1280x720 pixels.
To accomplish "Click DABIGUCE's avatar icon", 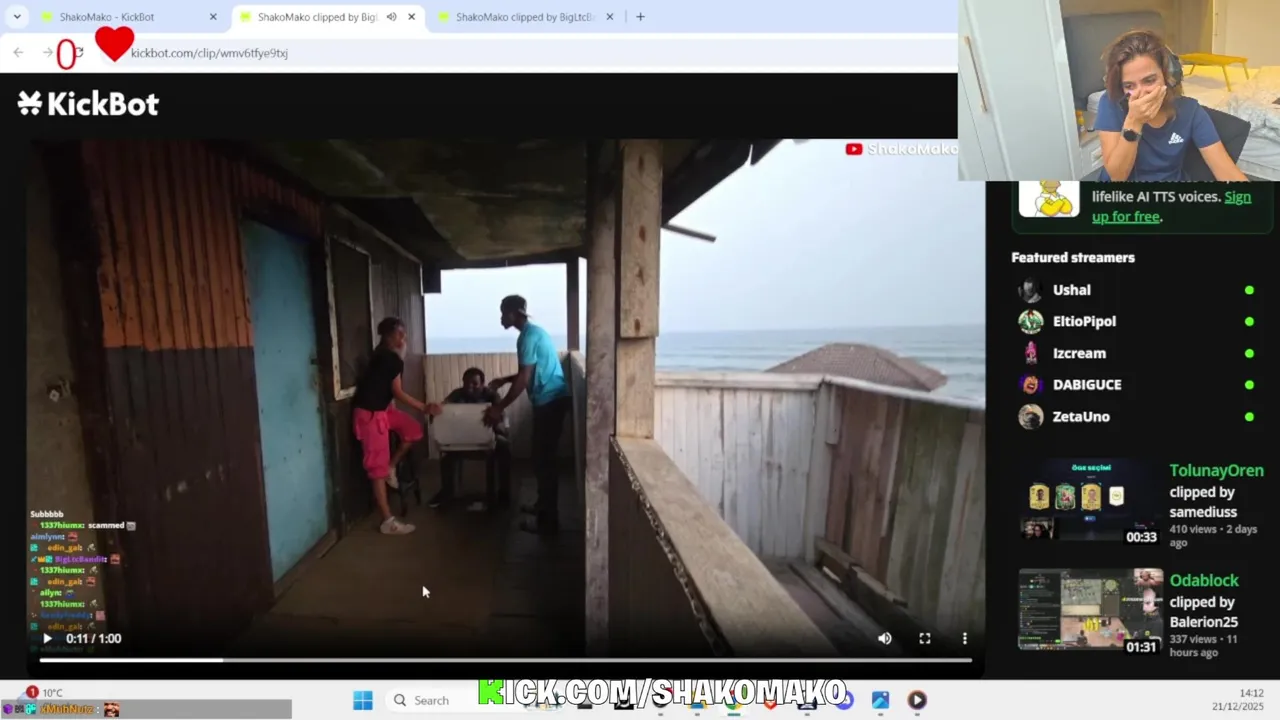I will [x=1030, y=385].
